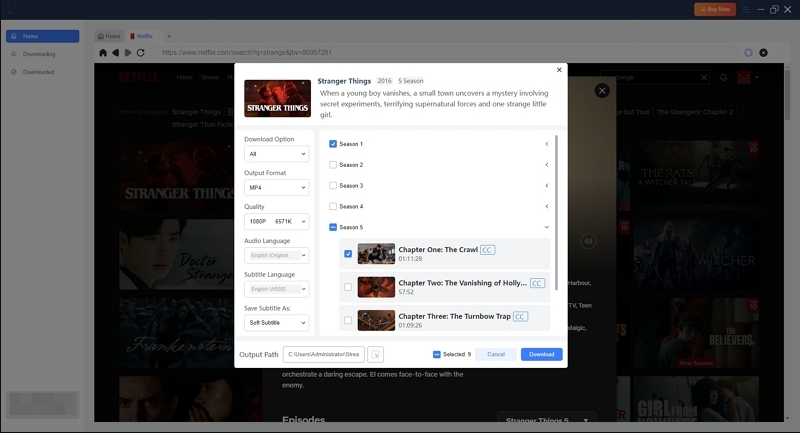The width and height of the screenshot is (800, 433).
Task: Check Chapter Three: The Turnbow Trap
Action: 348,320
